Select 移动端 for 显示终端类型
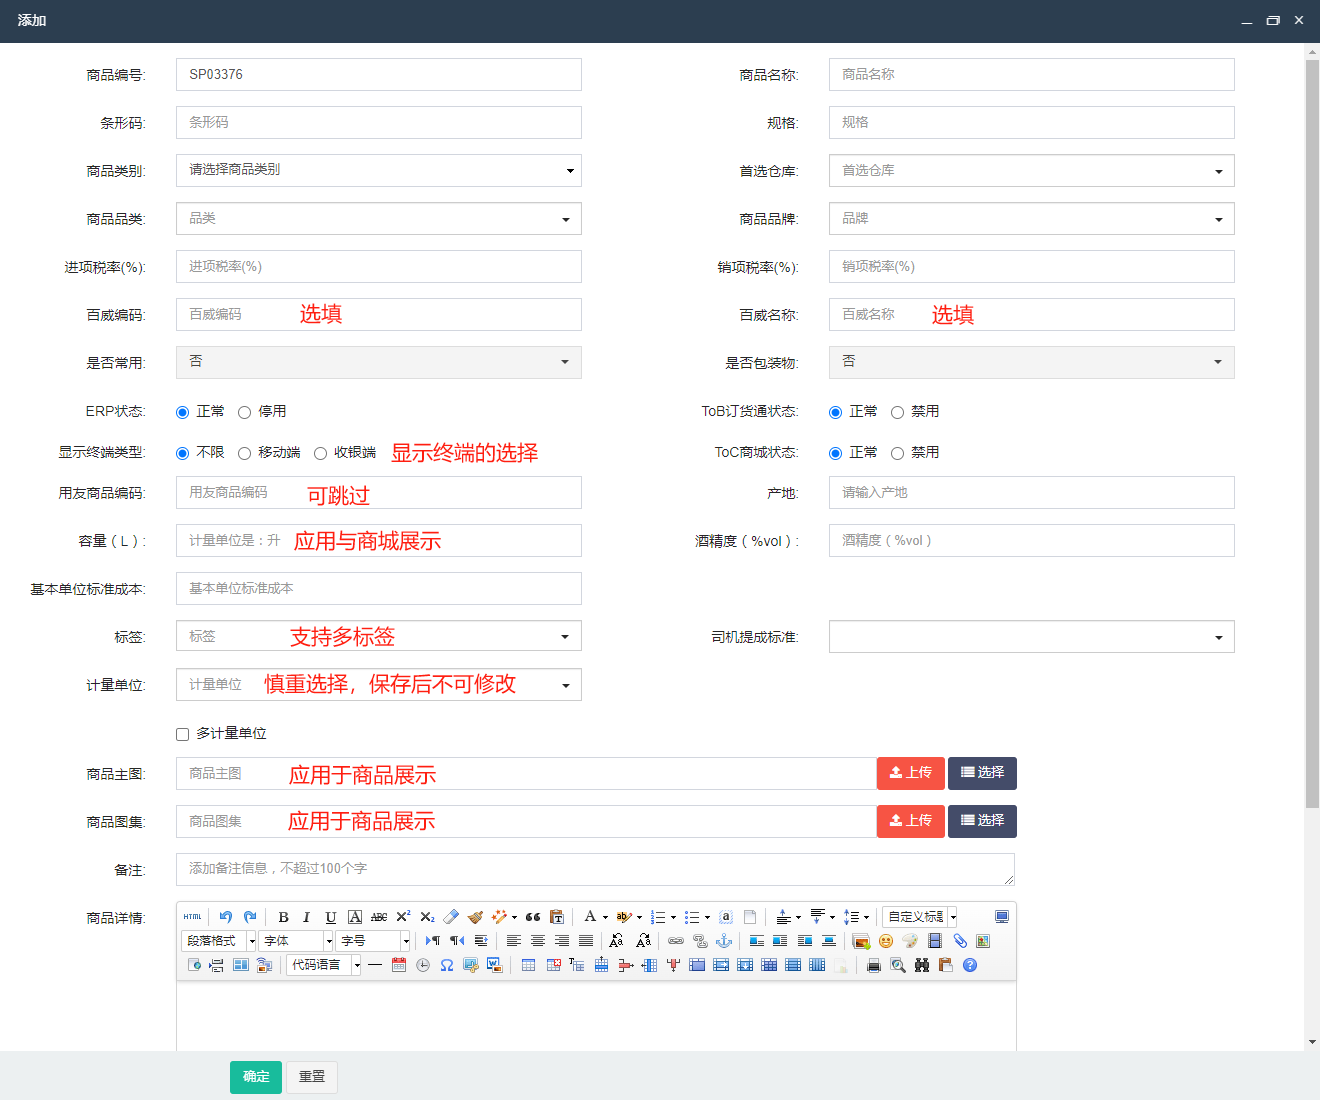Viewport: 1320px width, 1100px height. click(x=244, y=453)
